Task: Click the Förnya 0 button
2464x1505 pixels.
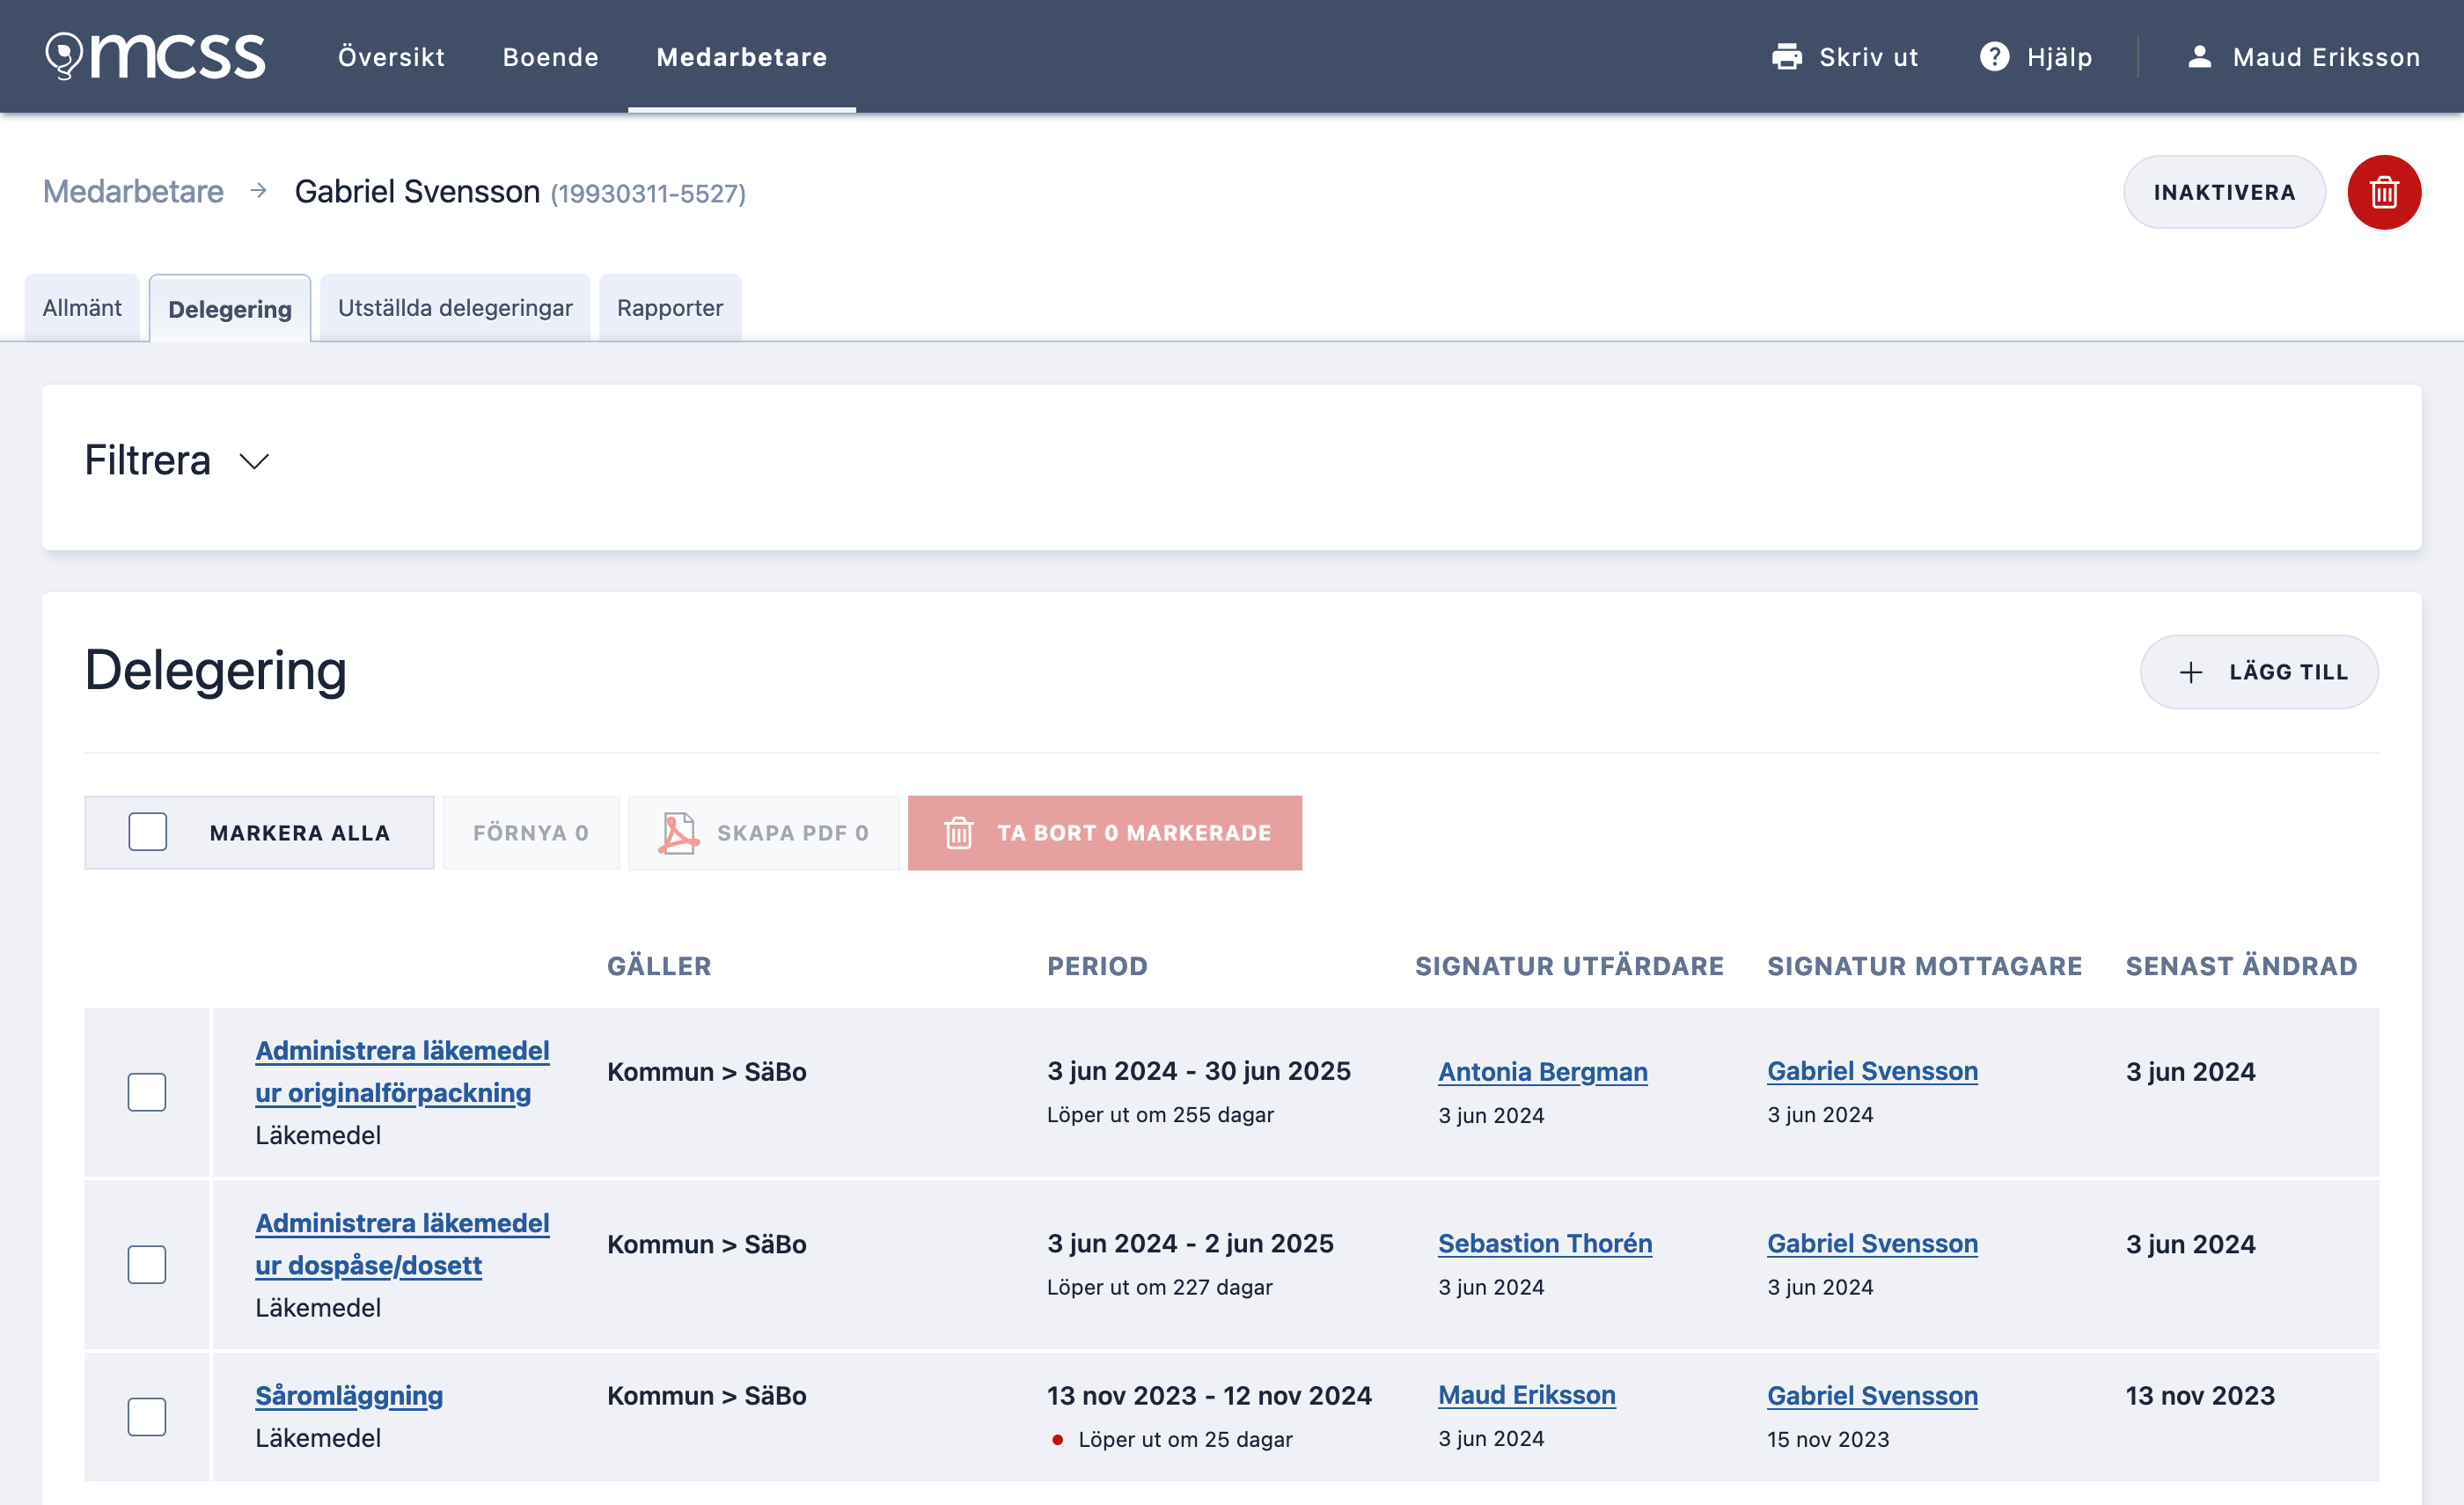Action: (x=531, y=832)
